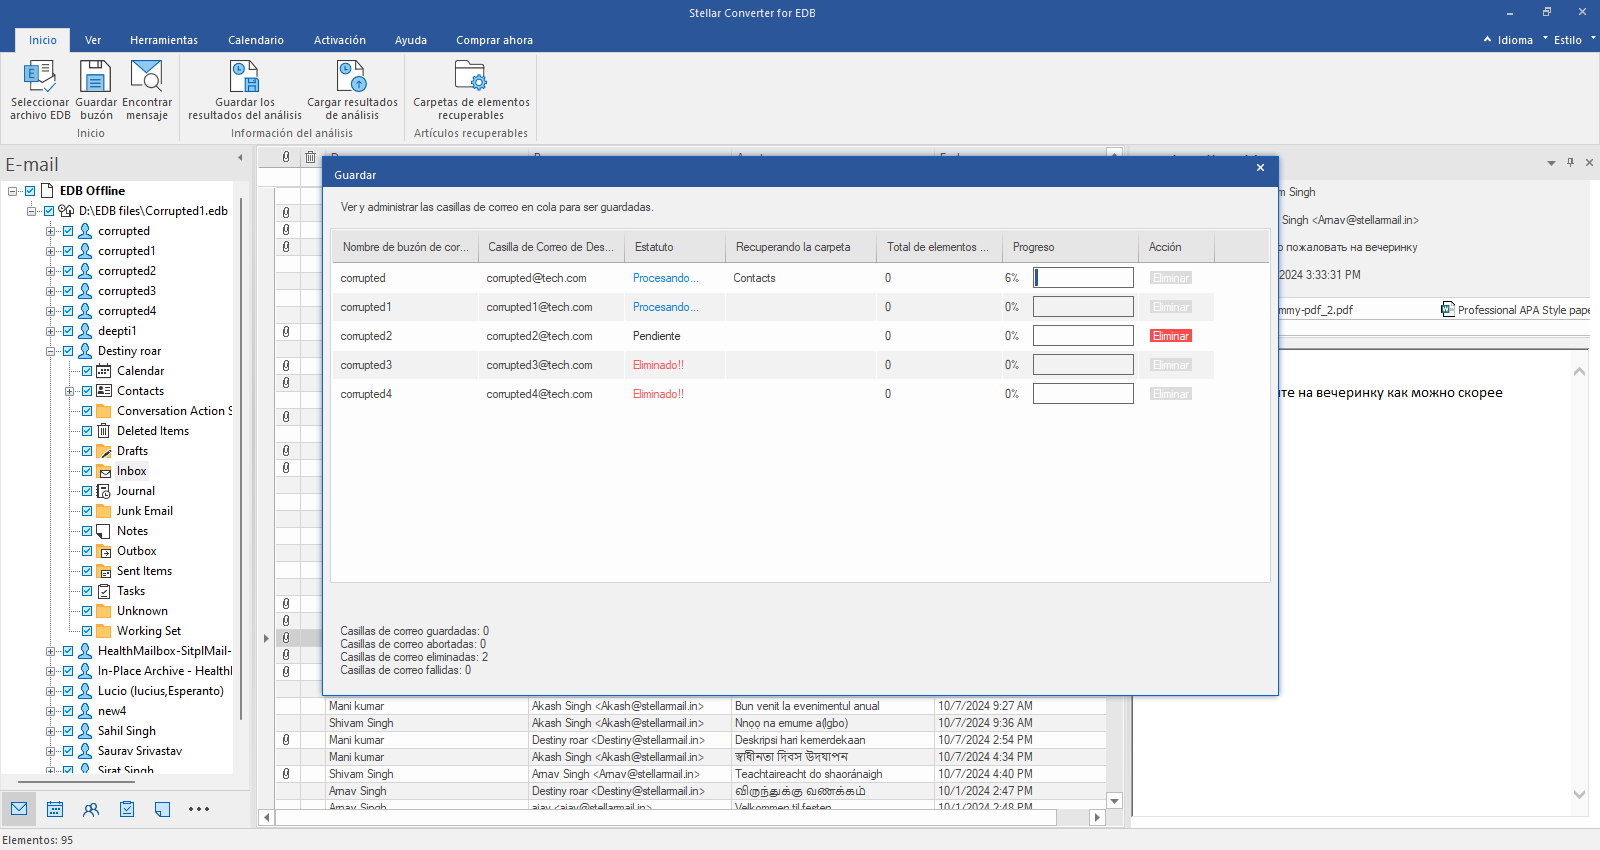This screenshot has width=1600, height=850.
Task: Pin the preview pane
Action: [x=1570, y=162]
